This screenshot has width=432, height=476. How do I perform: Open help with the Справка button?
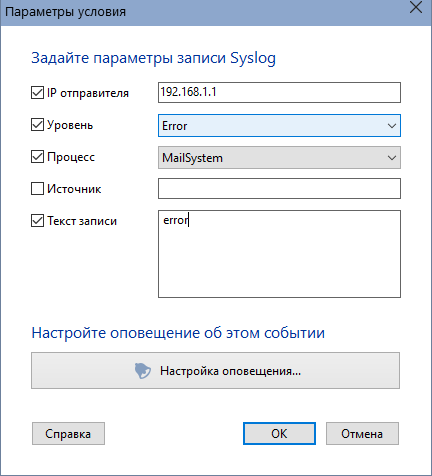tap(68, 434)
